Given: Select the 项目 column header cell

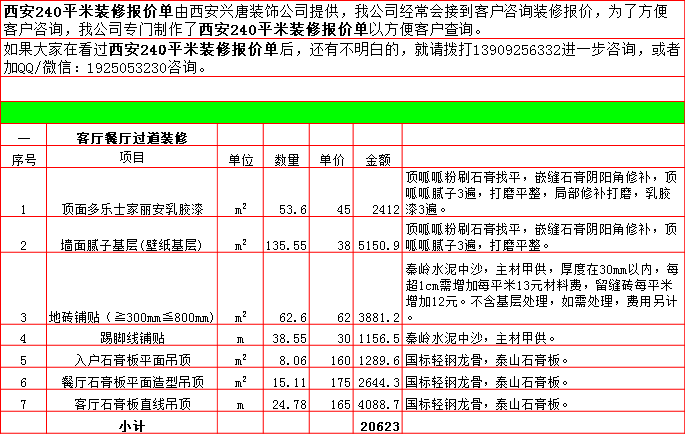Looking at the screenshot, I should (x=132, y=158).
